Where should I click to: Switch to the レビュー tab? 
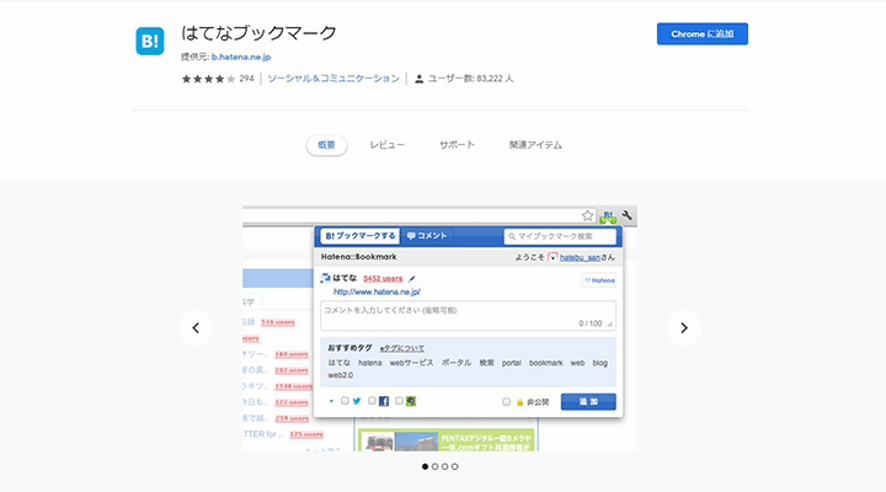click(x=387, y=145)
